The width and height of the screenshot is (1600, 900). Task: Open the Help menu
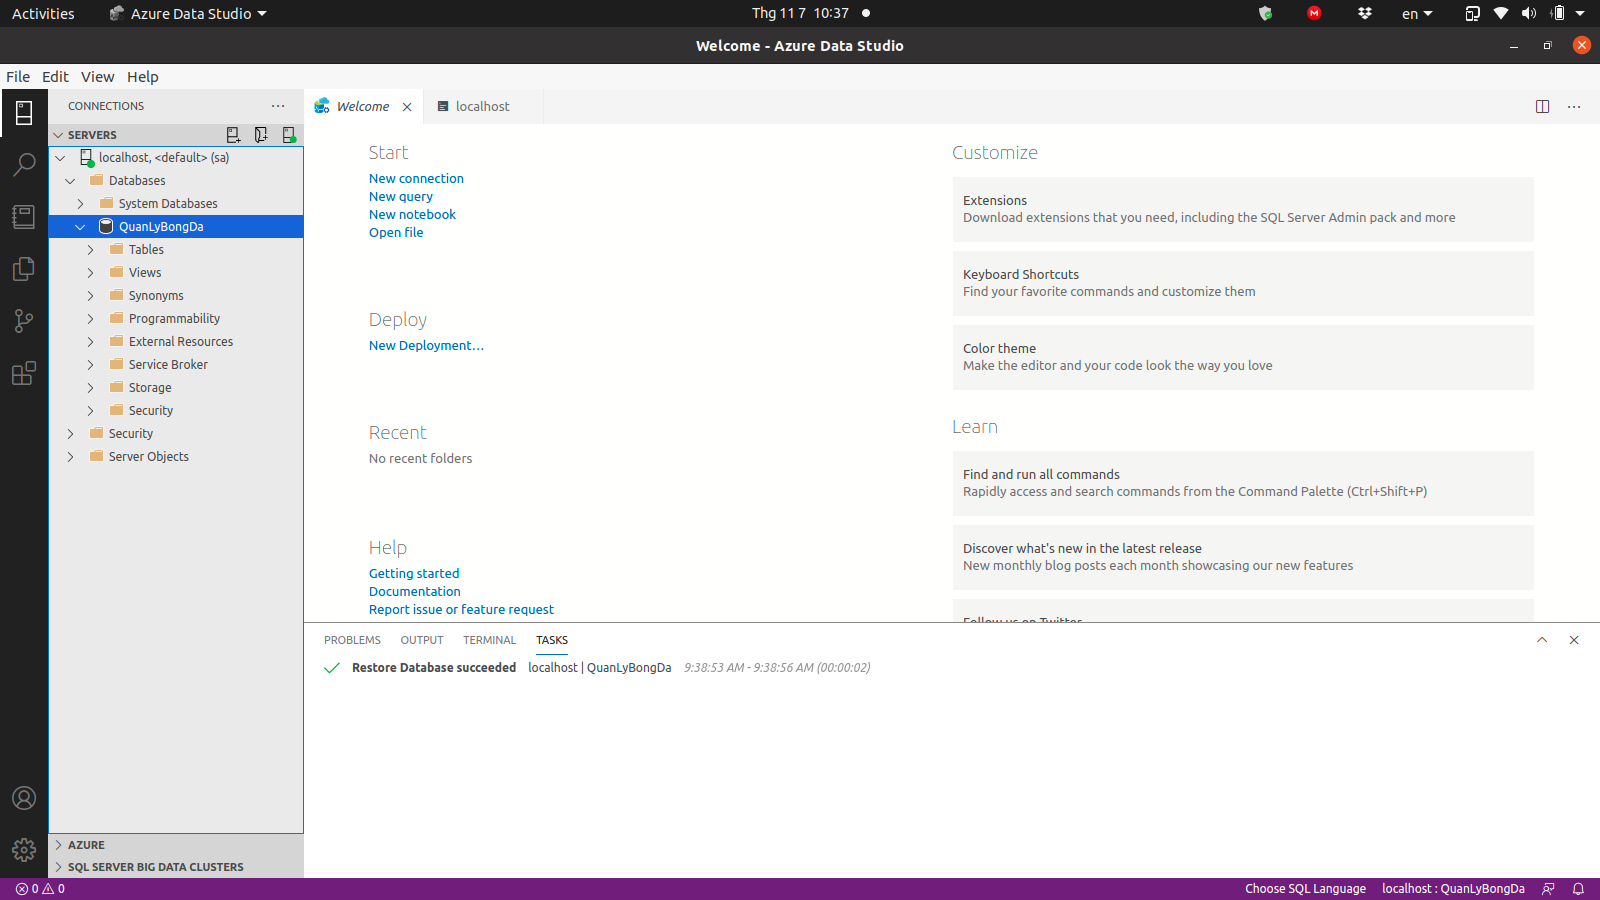pos(143,77)
